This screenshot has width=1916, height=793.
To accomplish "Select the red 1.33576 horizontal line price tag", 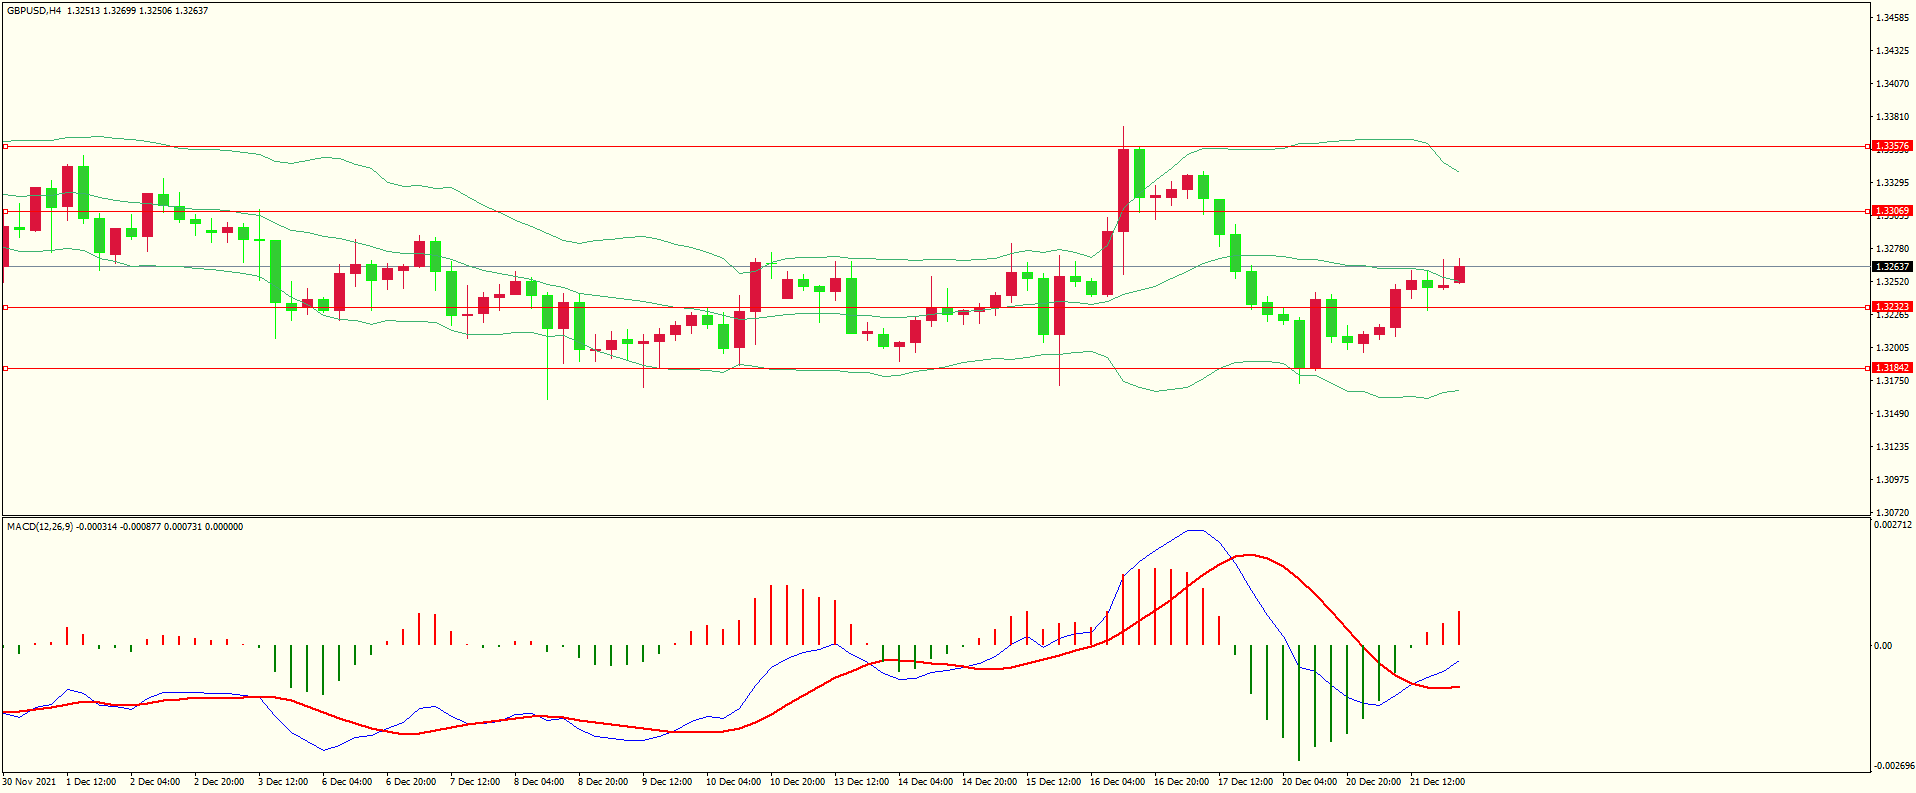I will [1892, 146].
